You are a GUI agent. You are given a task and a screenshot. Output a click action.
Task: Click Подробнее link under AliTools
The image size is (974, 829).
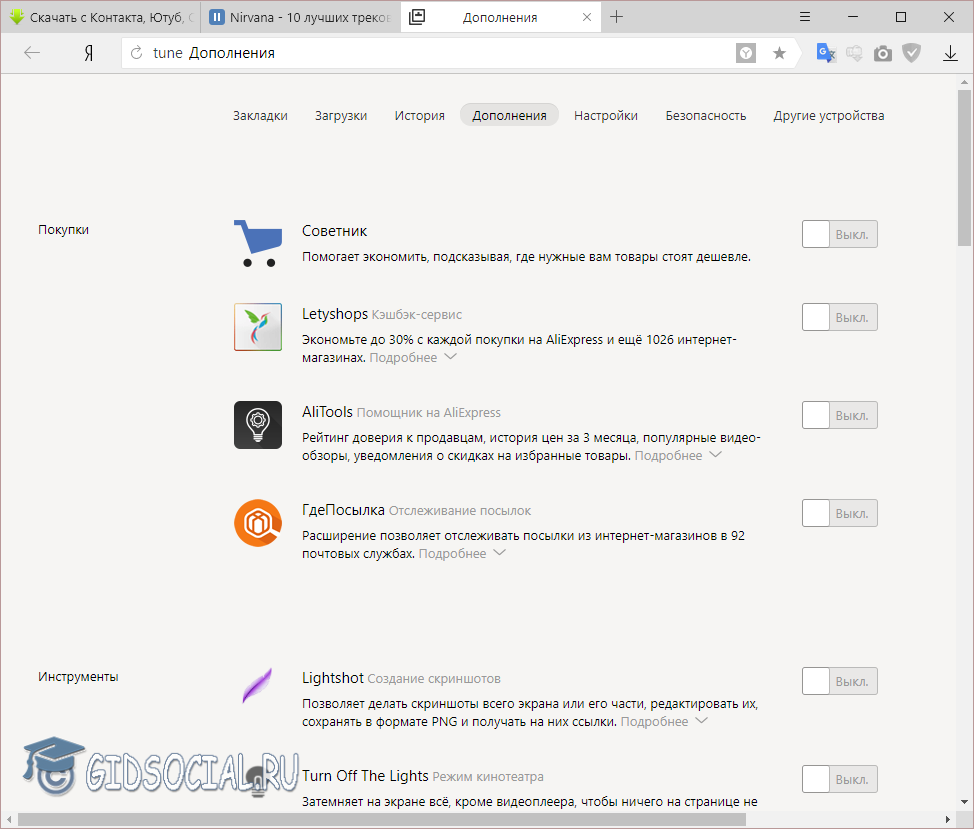(x=668, y=456)
